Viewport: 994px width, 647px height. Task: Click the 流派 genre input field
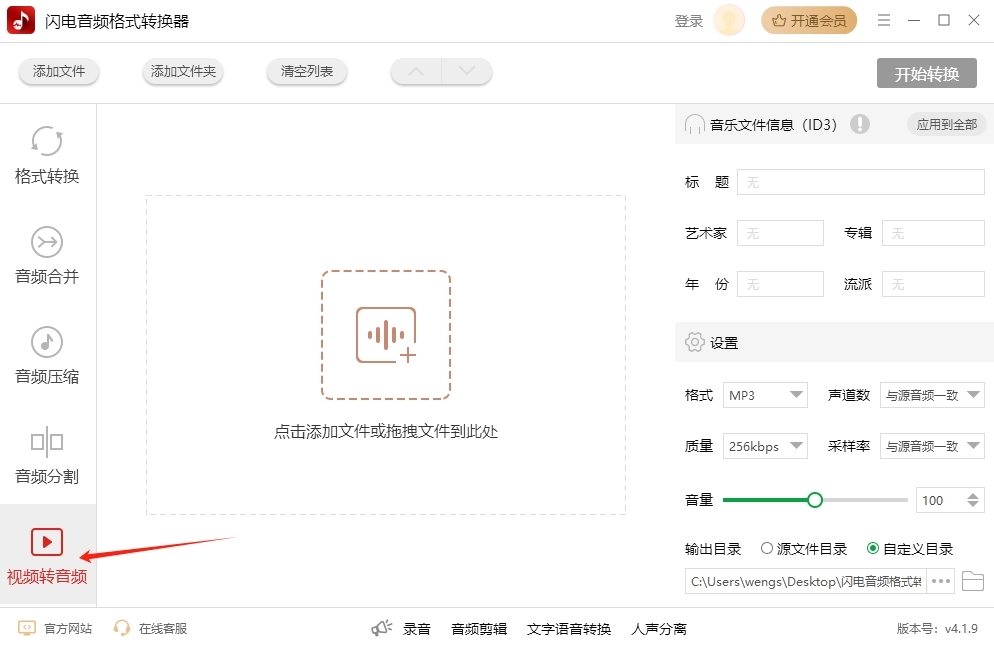point(933,283)
